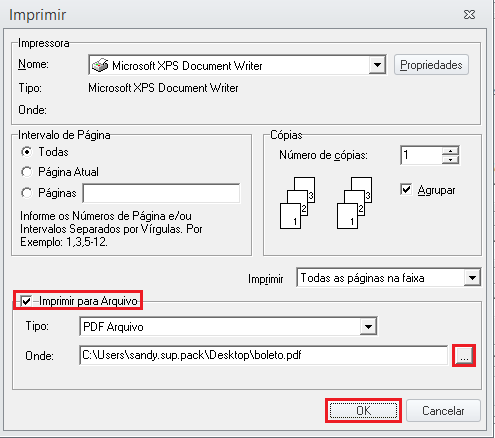Focus the Páginas range text field
The image size is (495, 438).
(x=161, y=193)
